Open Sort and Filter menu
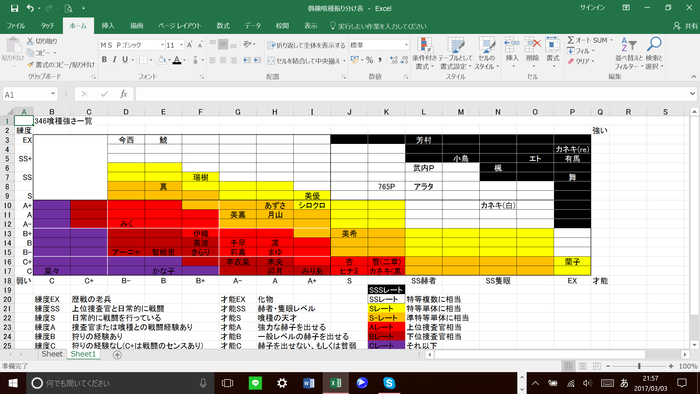The height and width of the screenshot is (394, 700). [629, 54]
